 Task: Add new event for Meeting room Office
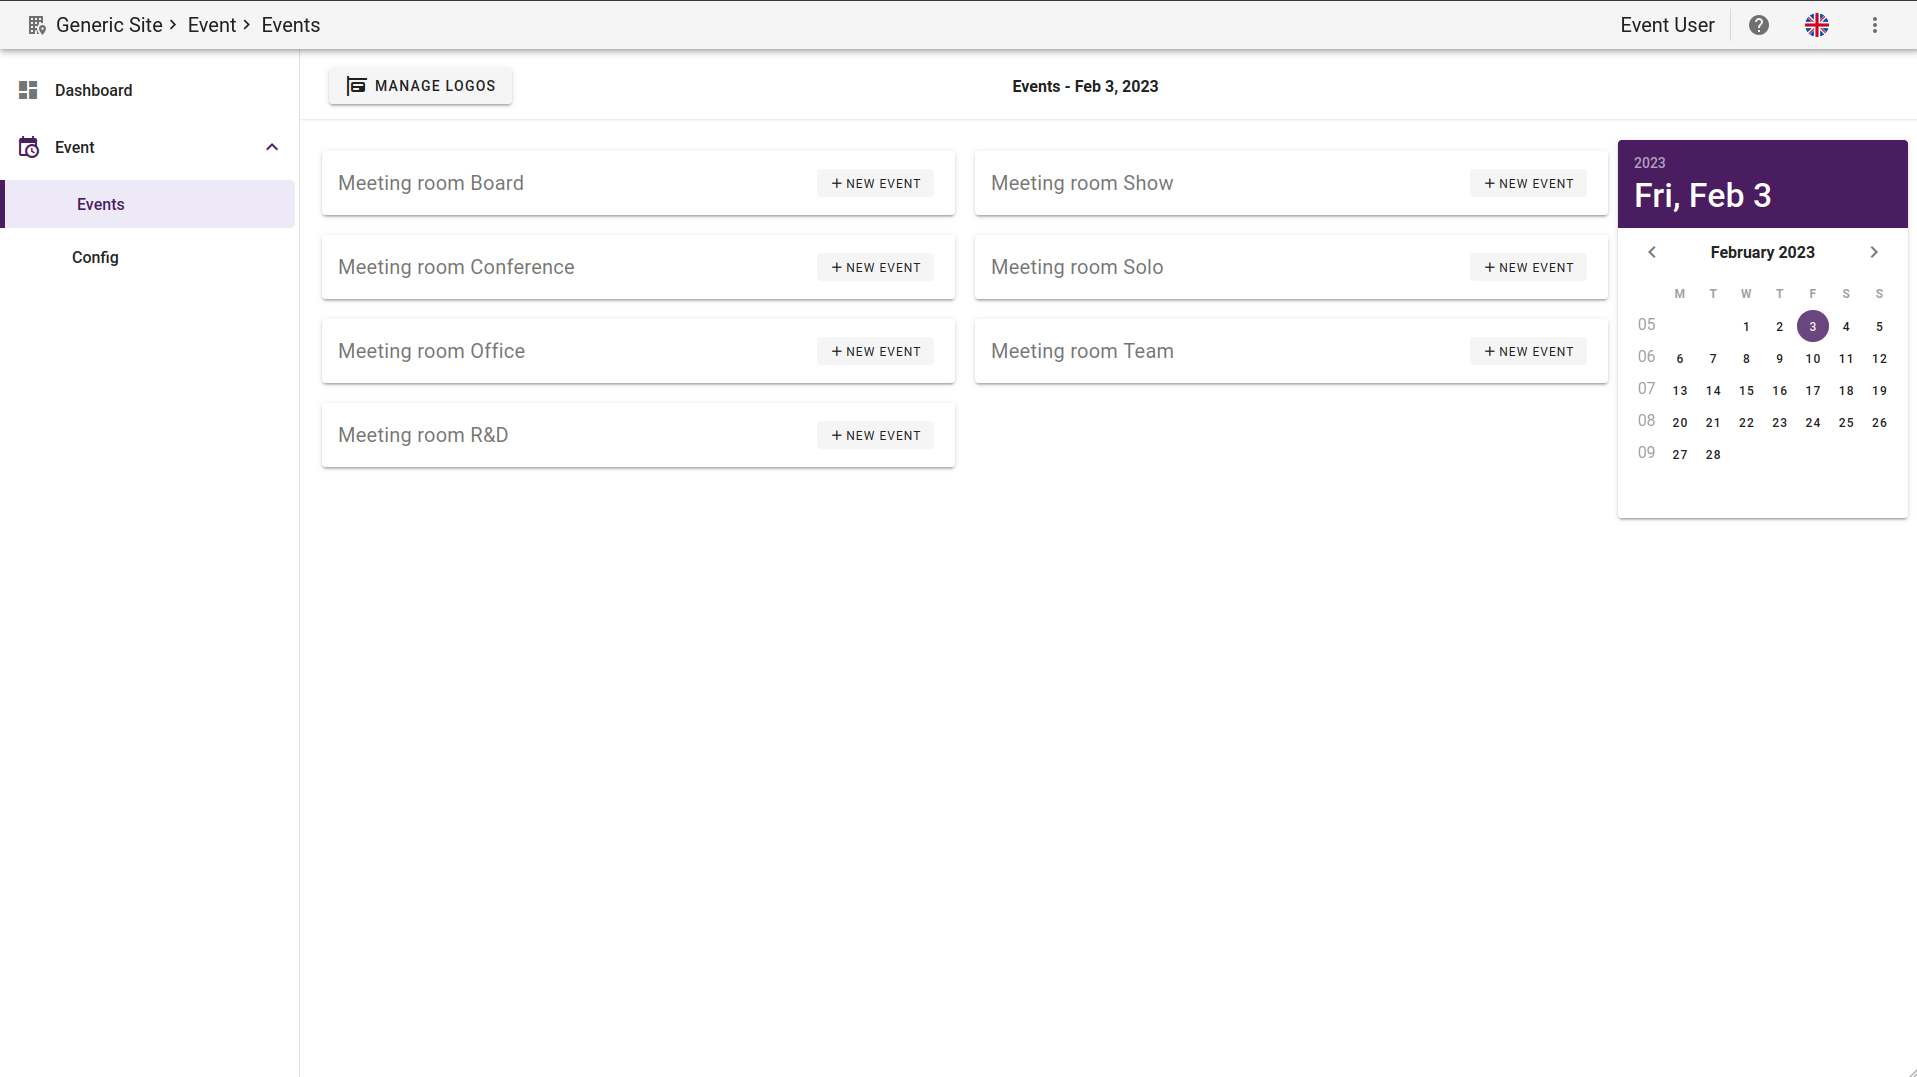(x=875, y=351)
